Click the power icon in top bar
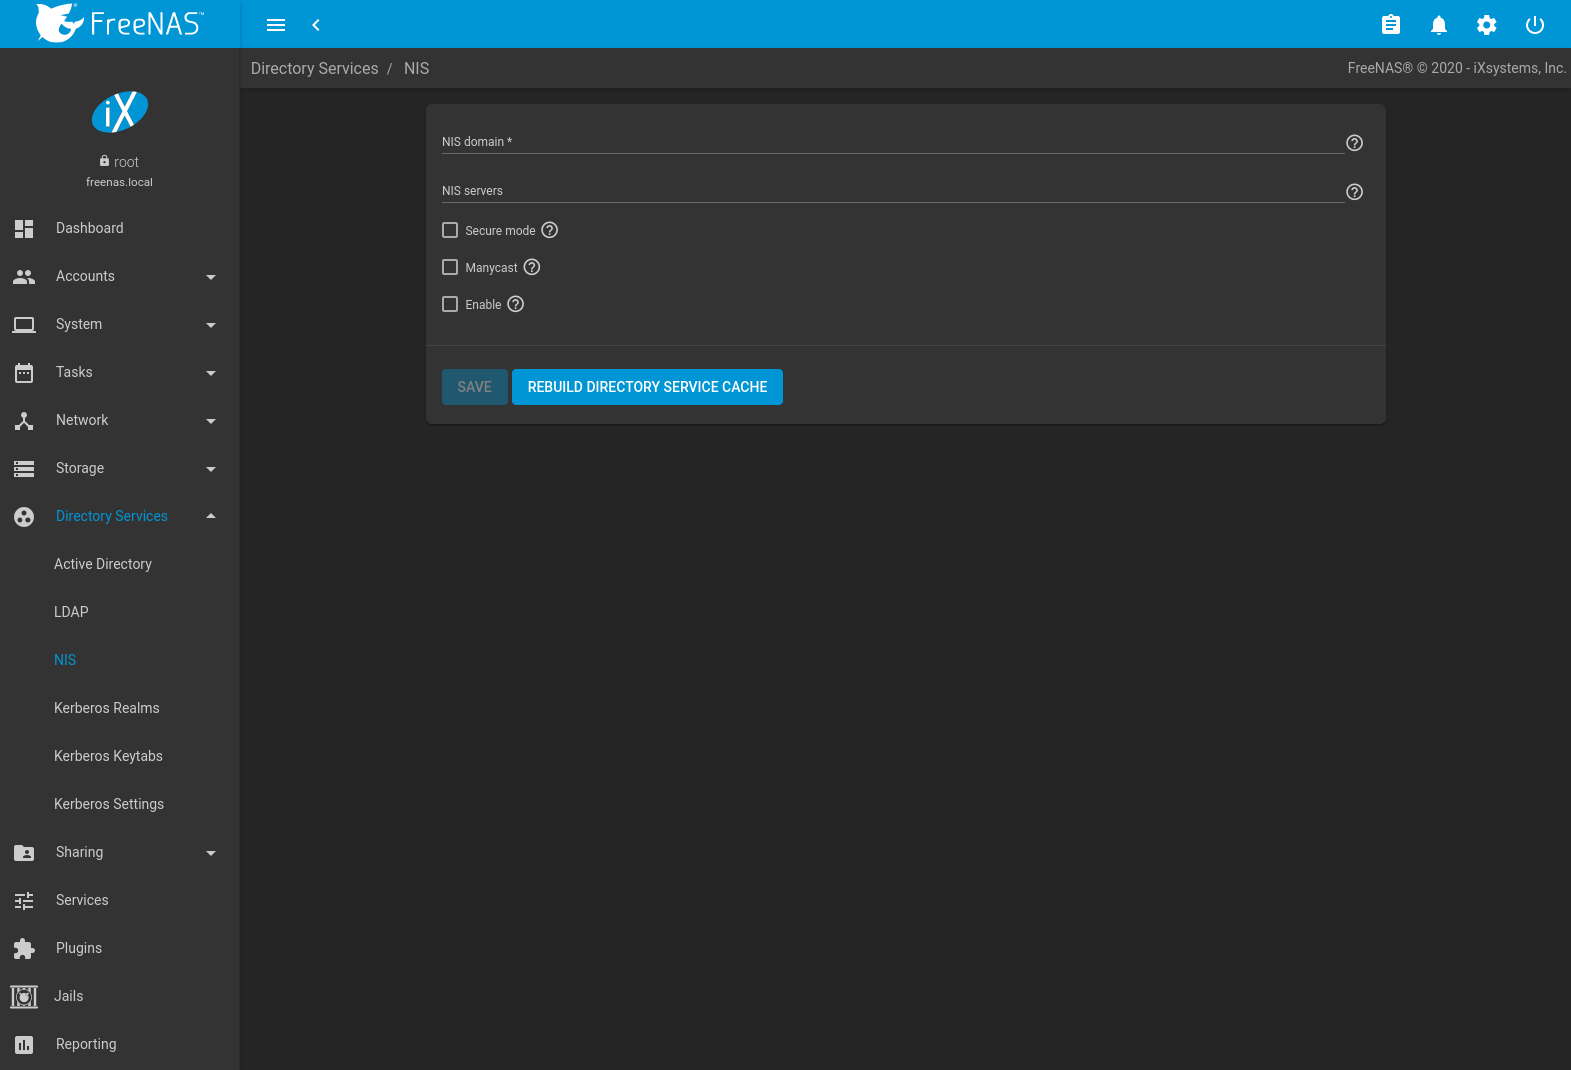The width and height of the screenshot is (1571, 1070). coord(1534,25)
